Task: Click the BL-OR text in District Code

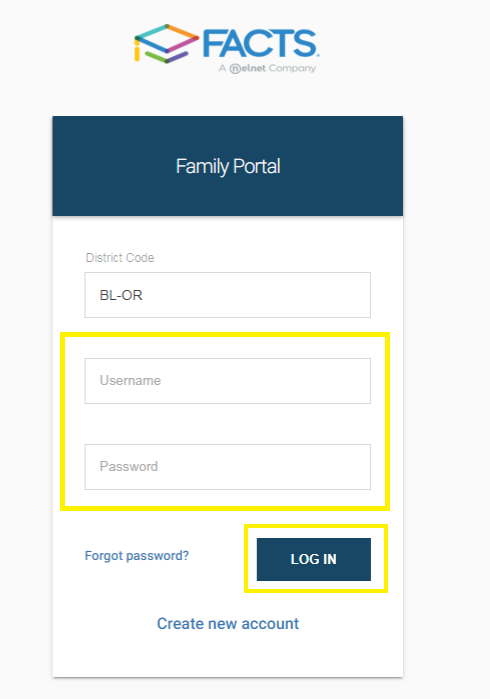Action: point(121,296)
